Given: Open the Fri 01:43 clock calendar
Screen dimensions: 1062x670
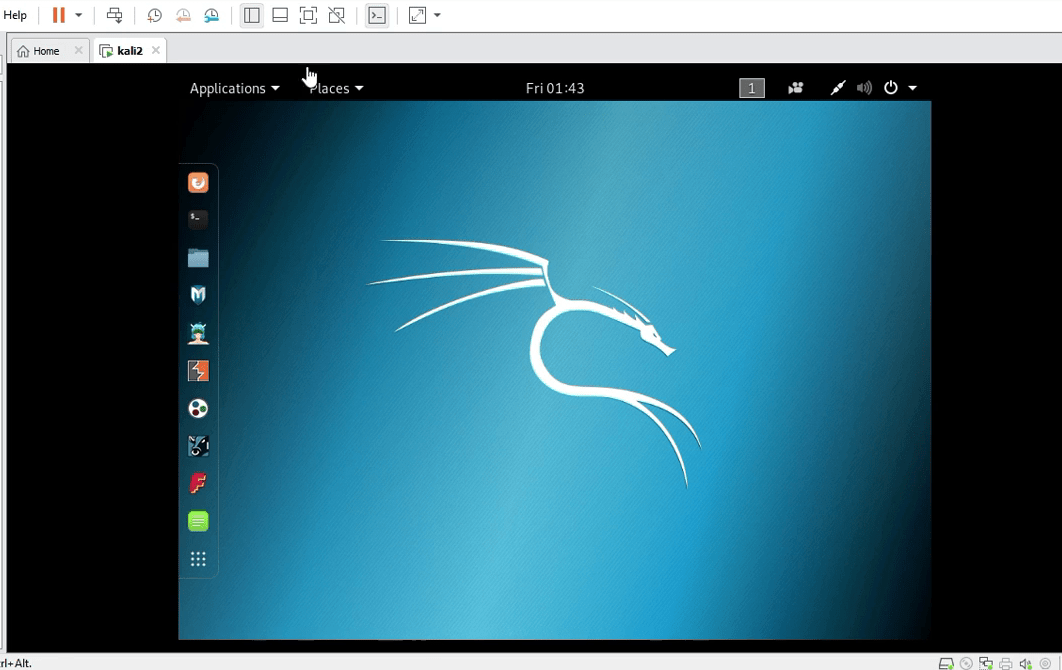Looking at the screenshot, I should (555, 88).
